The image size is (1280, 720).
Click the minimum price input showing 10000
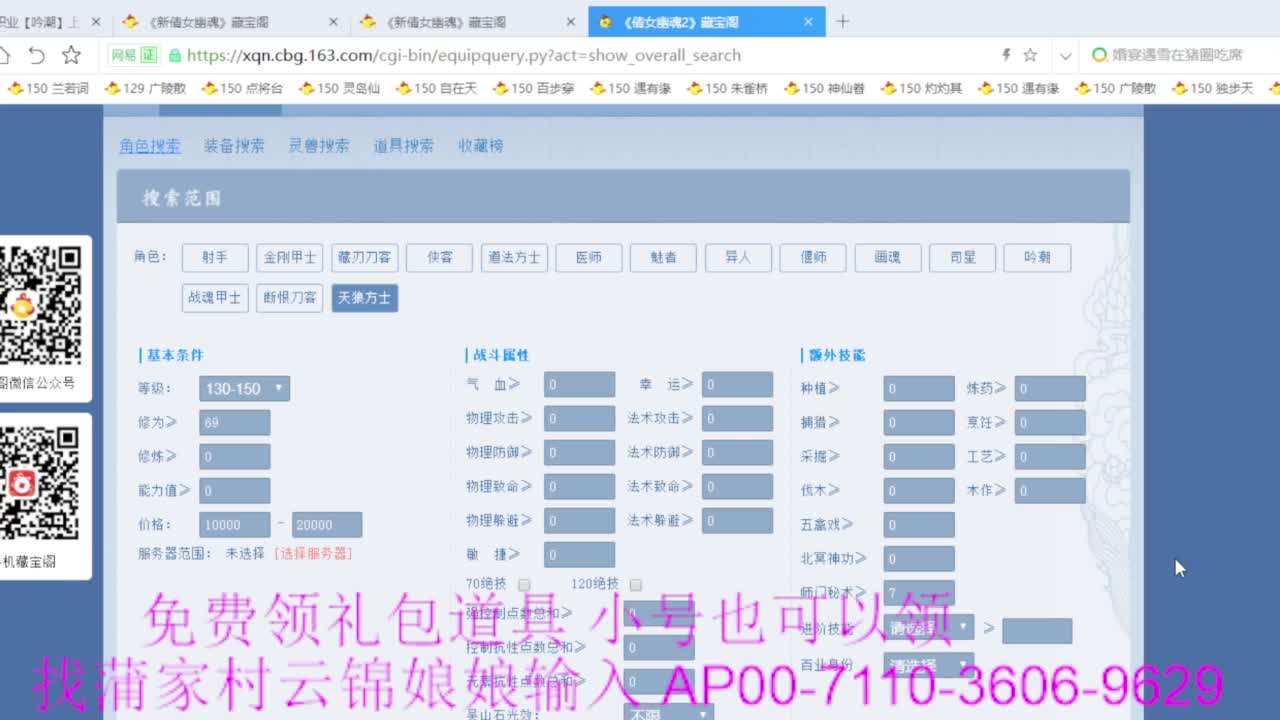234,524
